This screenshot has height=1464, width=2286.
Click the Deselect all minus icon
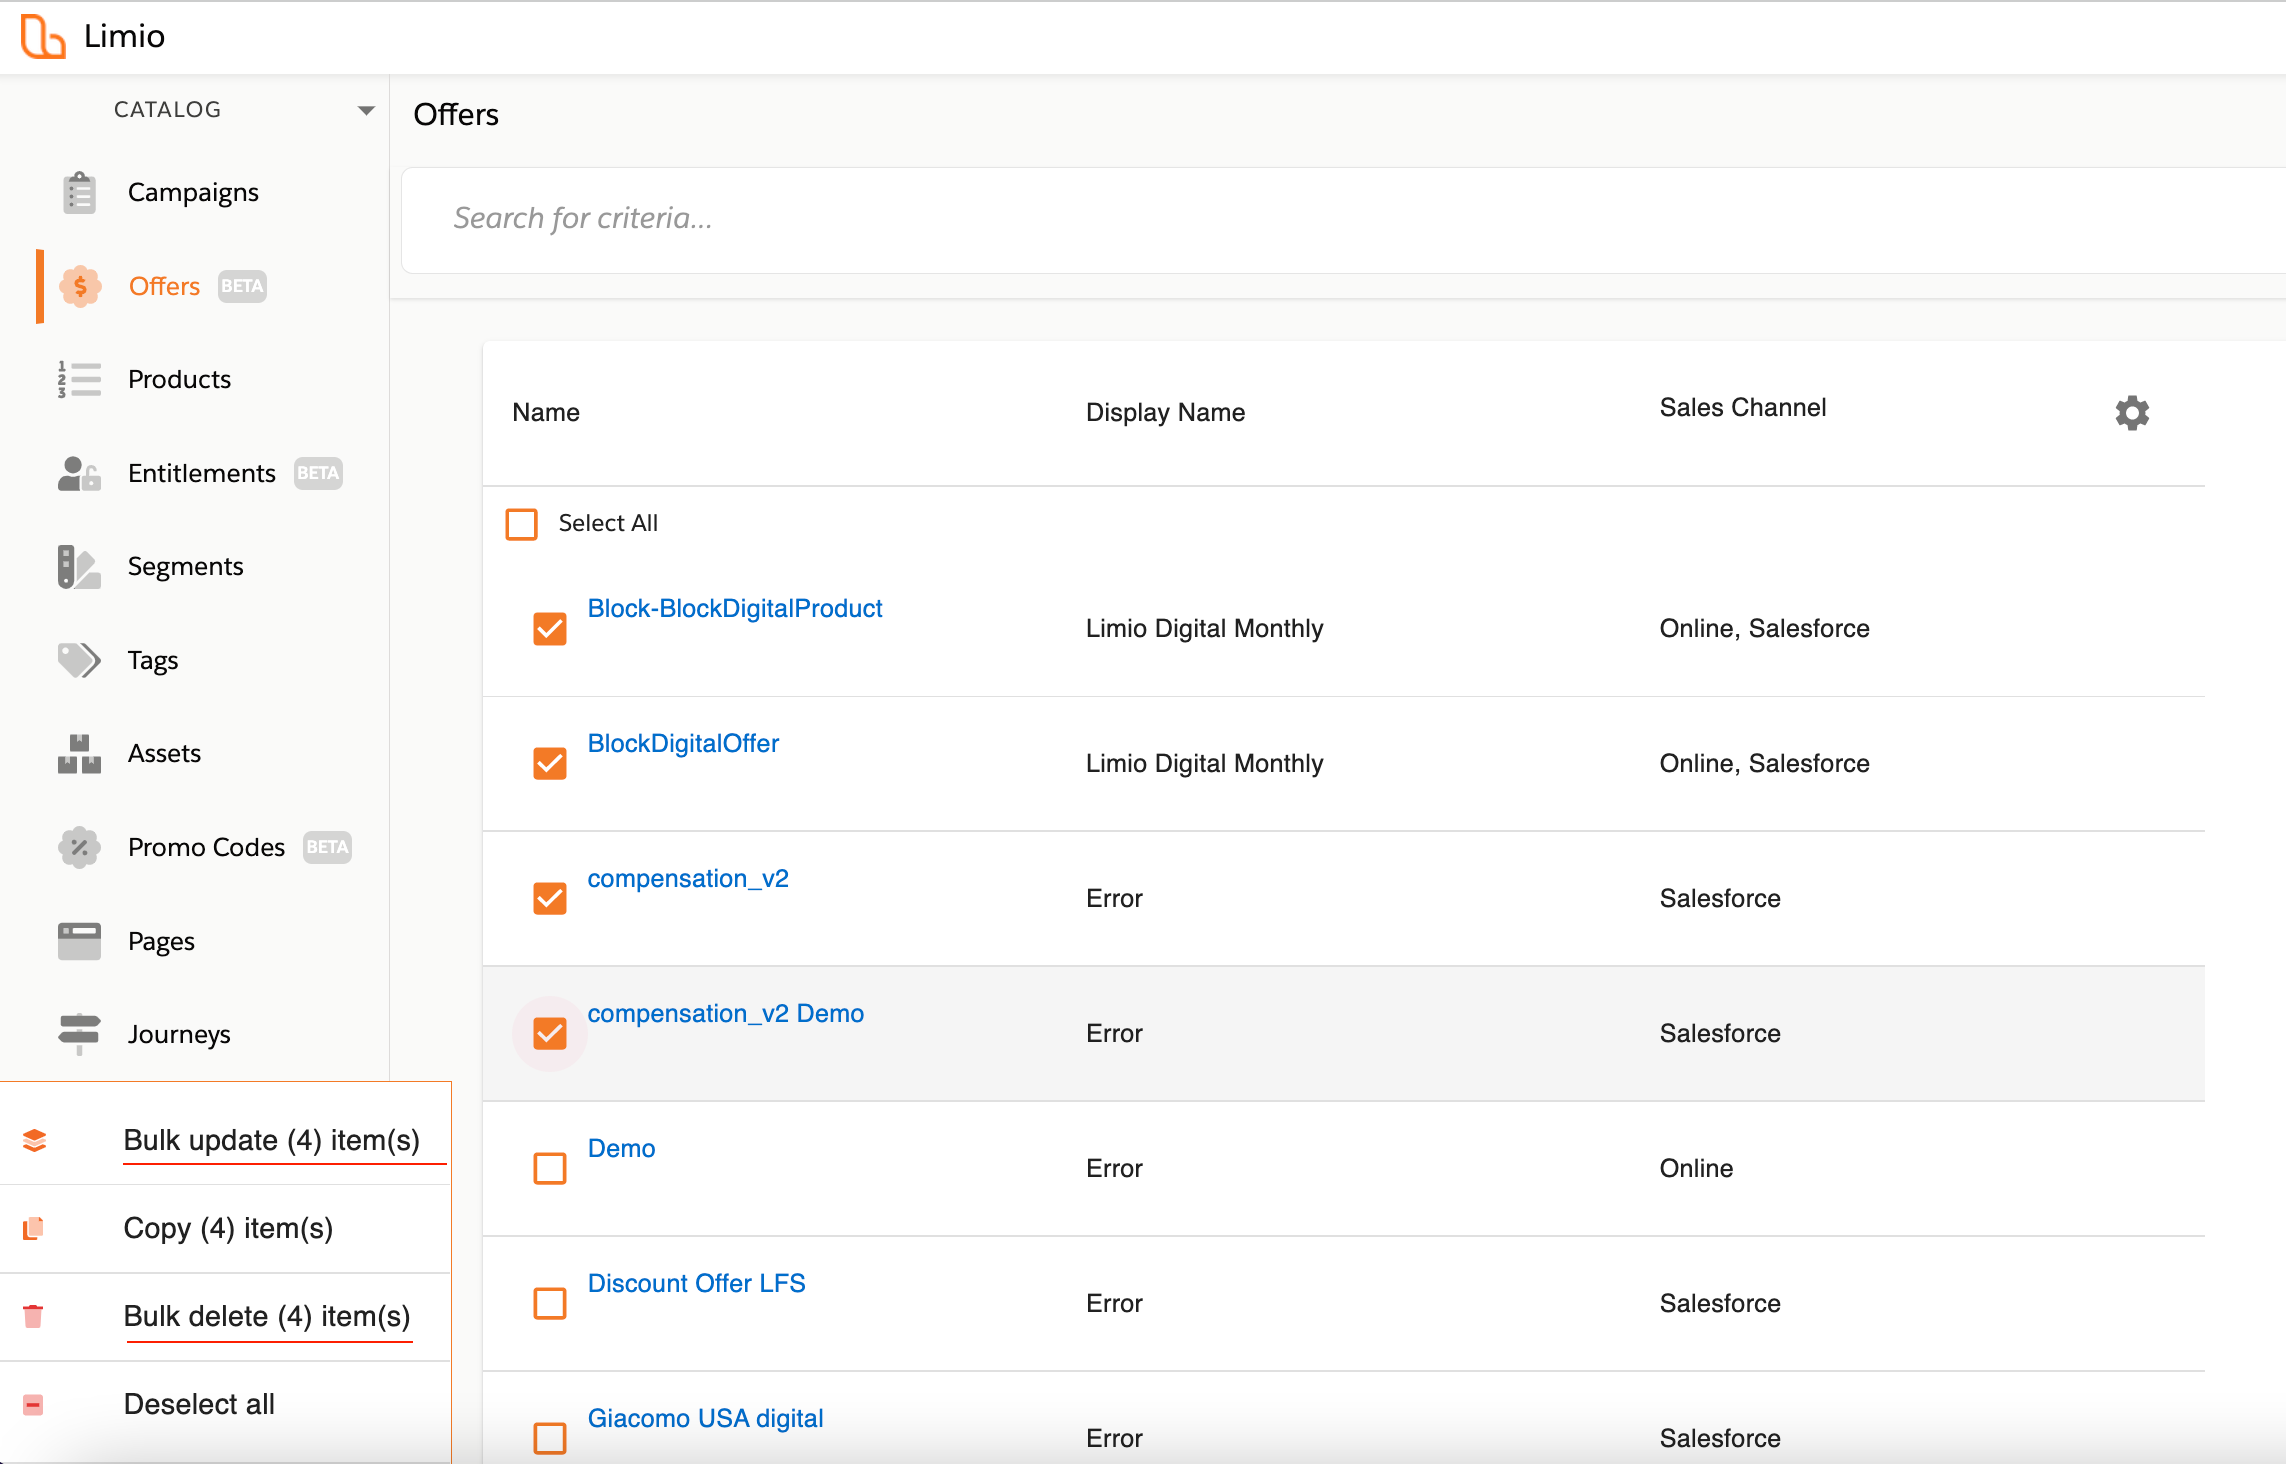tap(33, 1405)
